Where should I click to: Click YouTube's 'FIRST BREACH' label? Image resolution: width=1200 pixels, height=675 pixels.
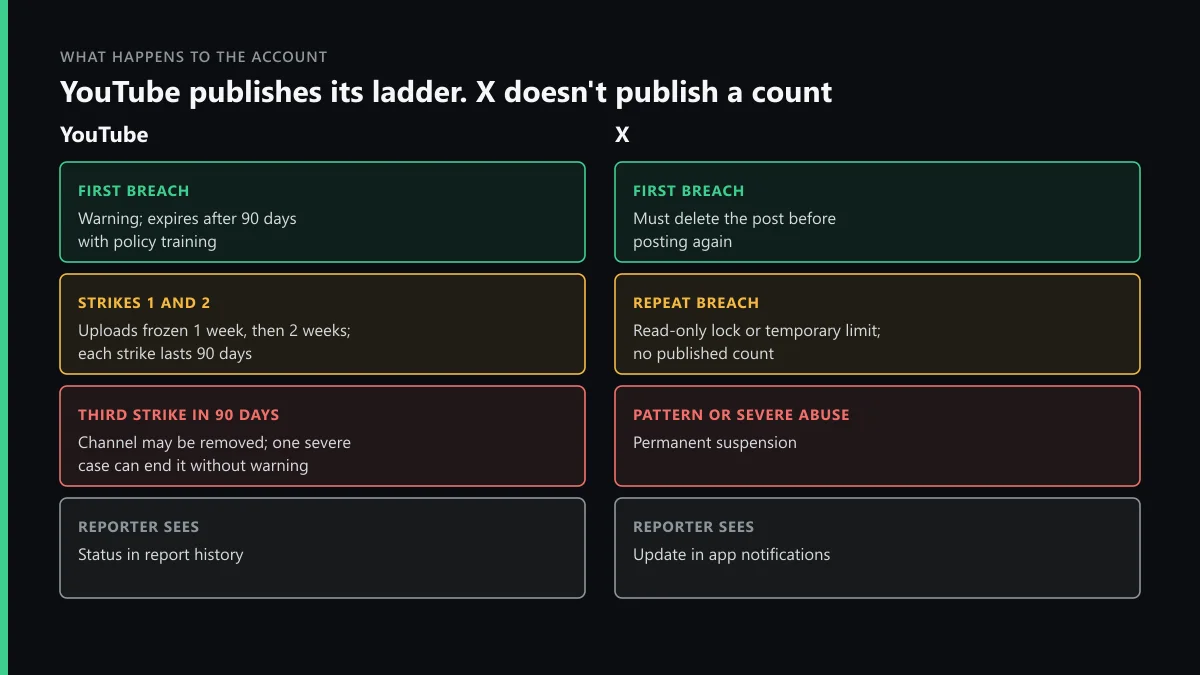click(133, 191)
